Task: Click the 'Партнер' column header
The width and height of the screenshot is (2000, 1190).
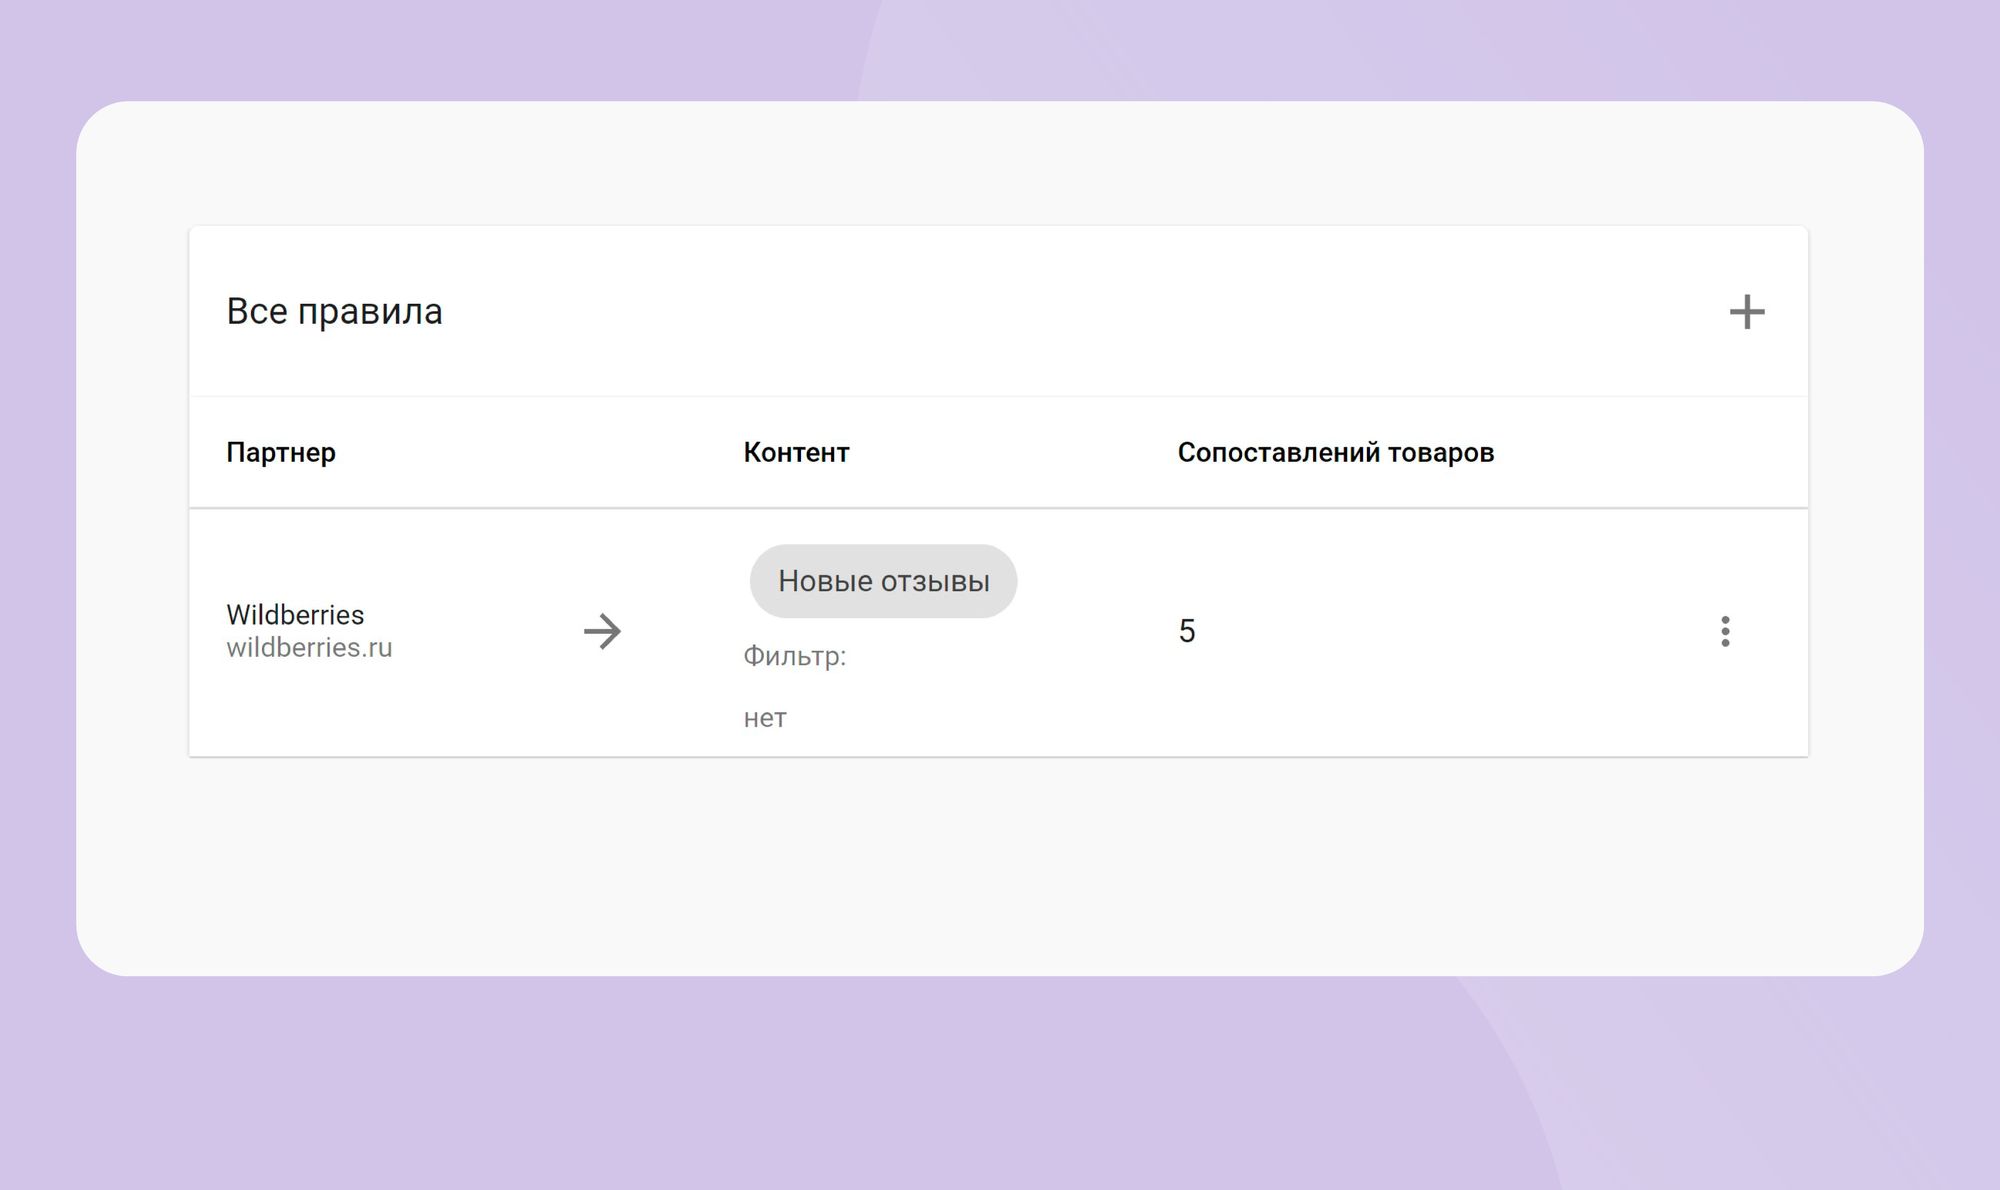Action: pyautogui.click(x=281, y=452)
